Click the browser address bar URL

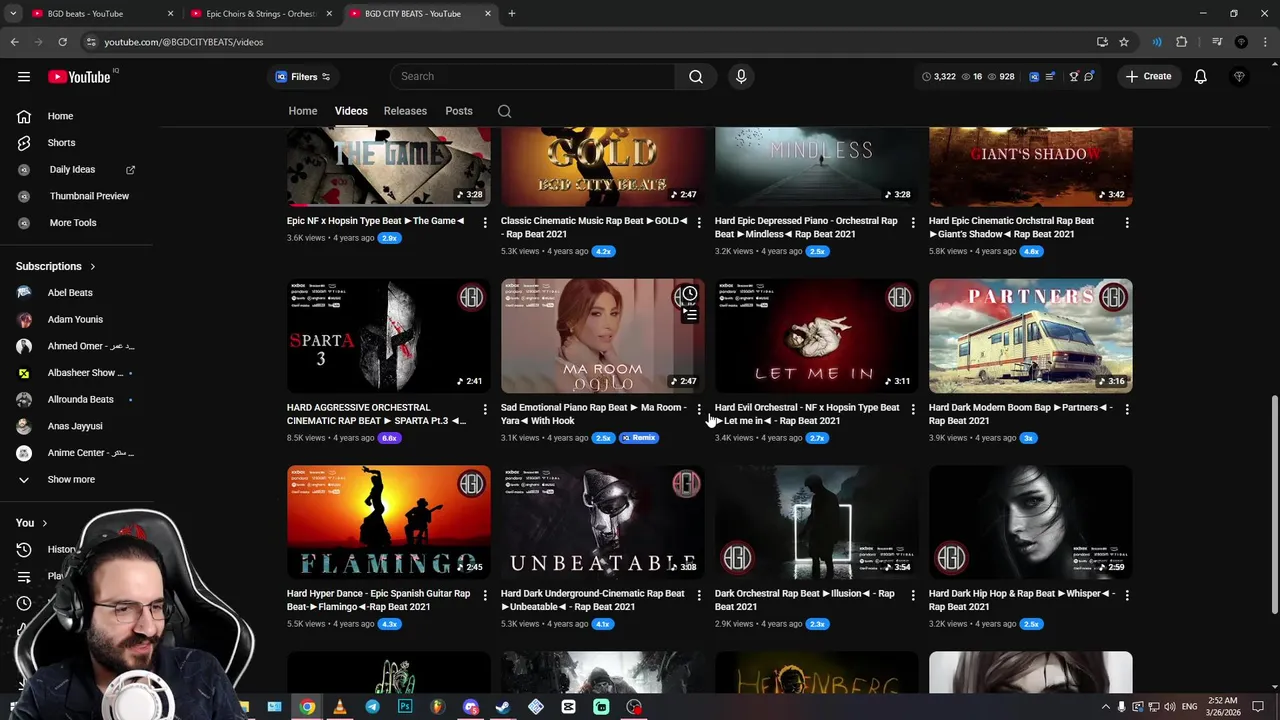184,42
